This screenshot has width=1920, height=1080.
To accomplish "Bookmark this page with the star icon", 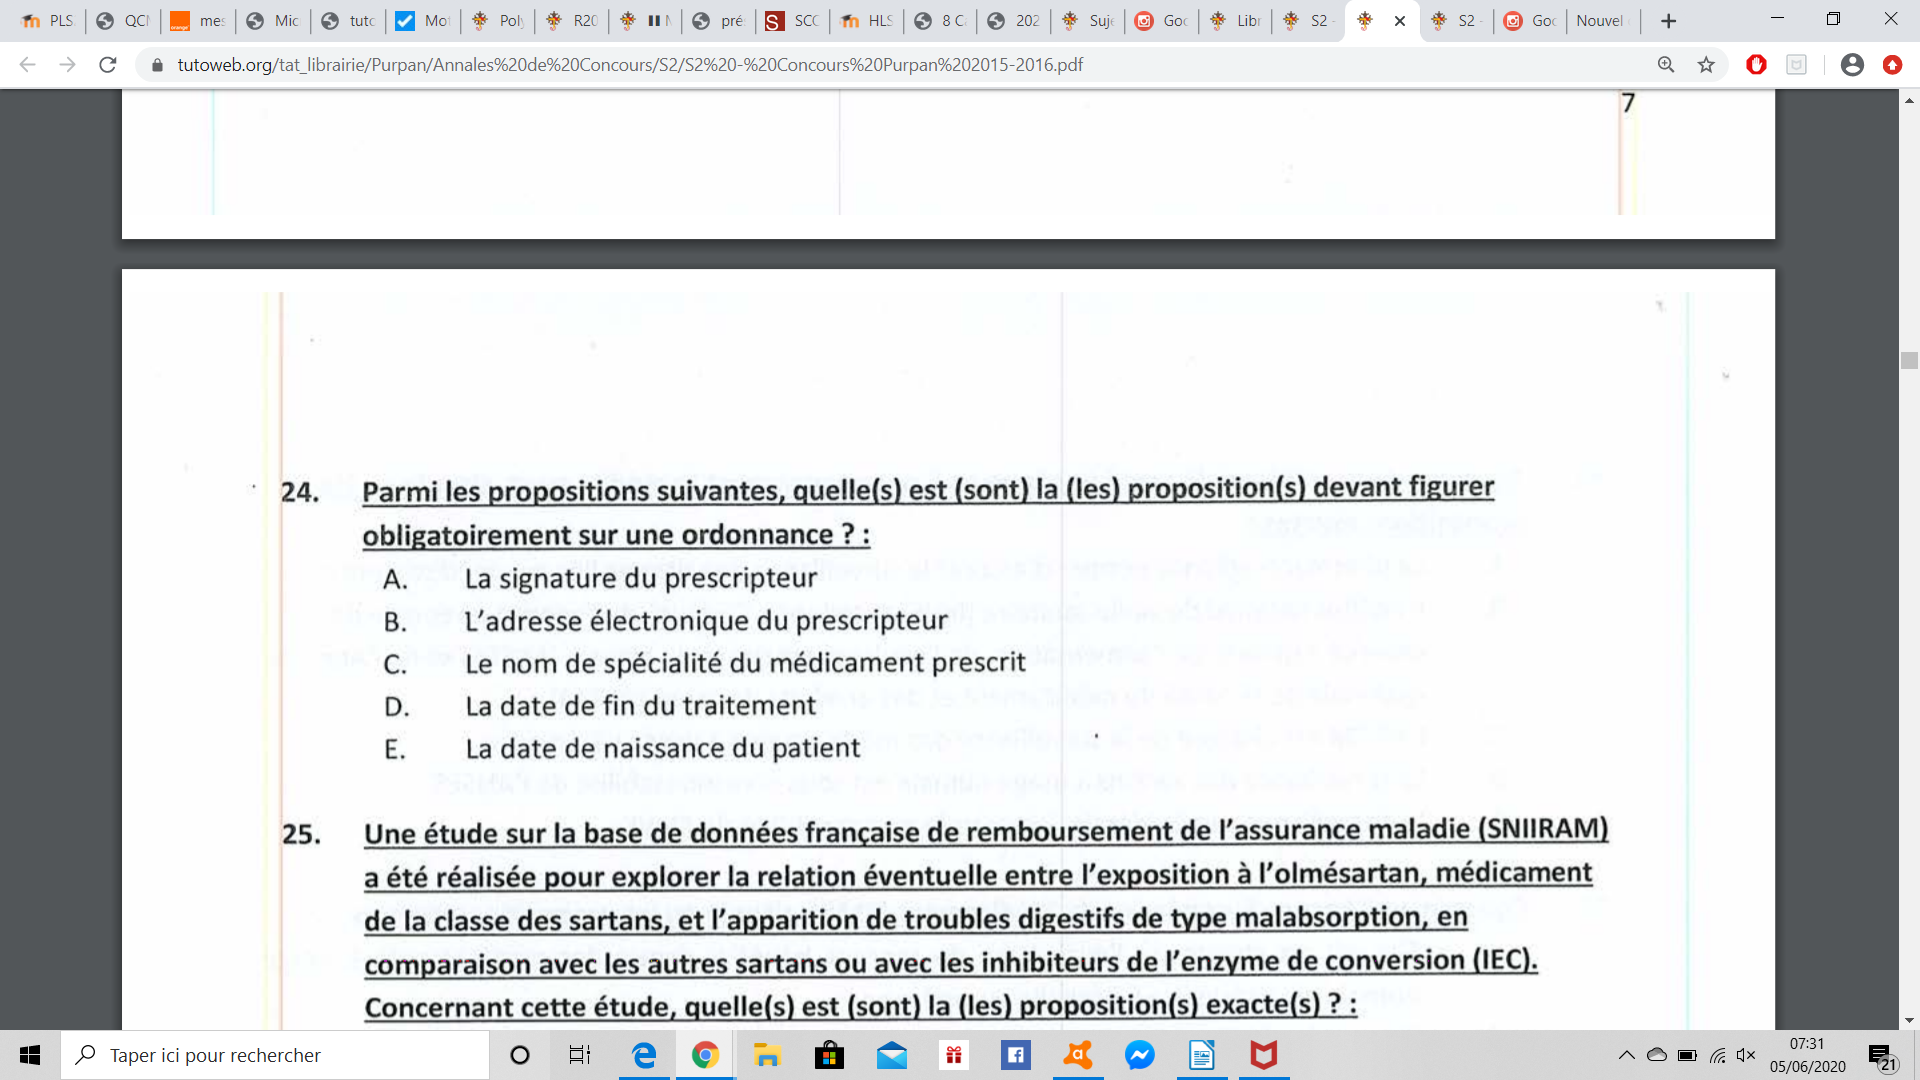I will pos(1706,65).
